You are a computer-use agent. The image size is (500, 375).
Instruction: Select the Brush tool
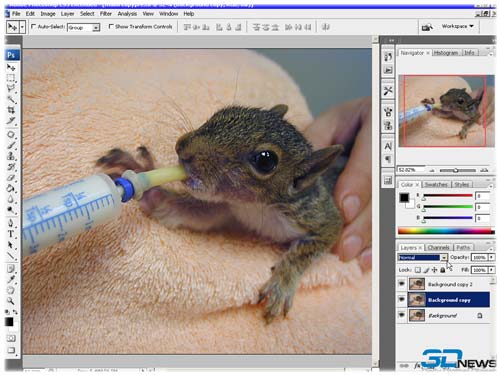(x=11, y=146)
